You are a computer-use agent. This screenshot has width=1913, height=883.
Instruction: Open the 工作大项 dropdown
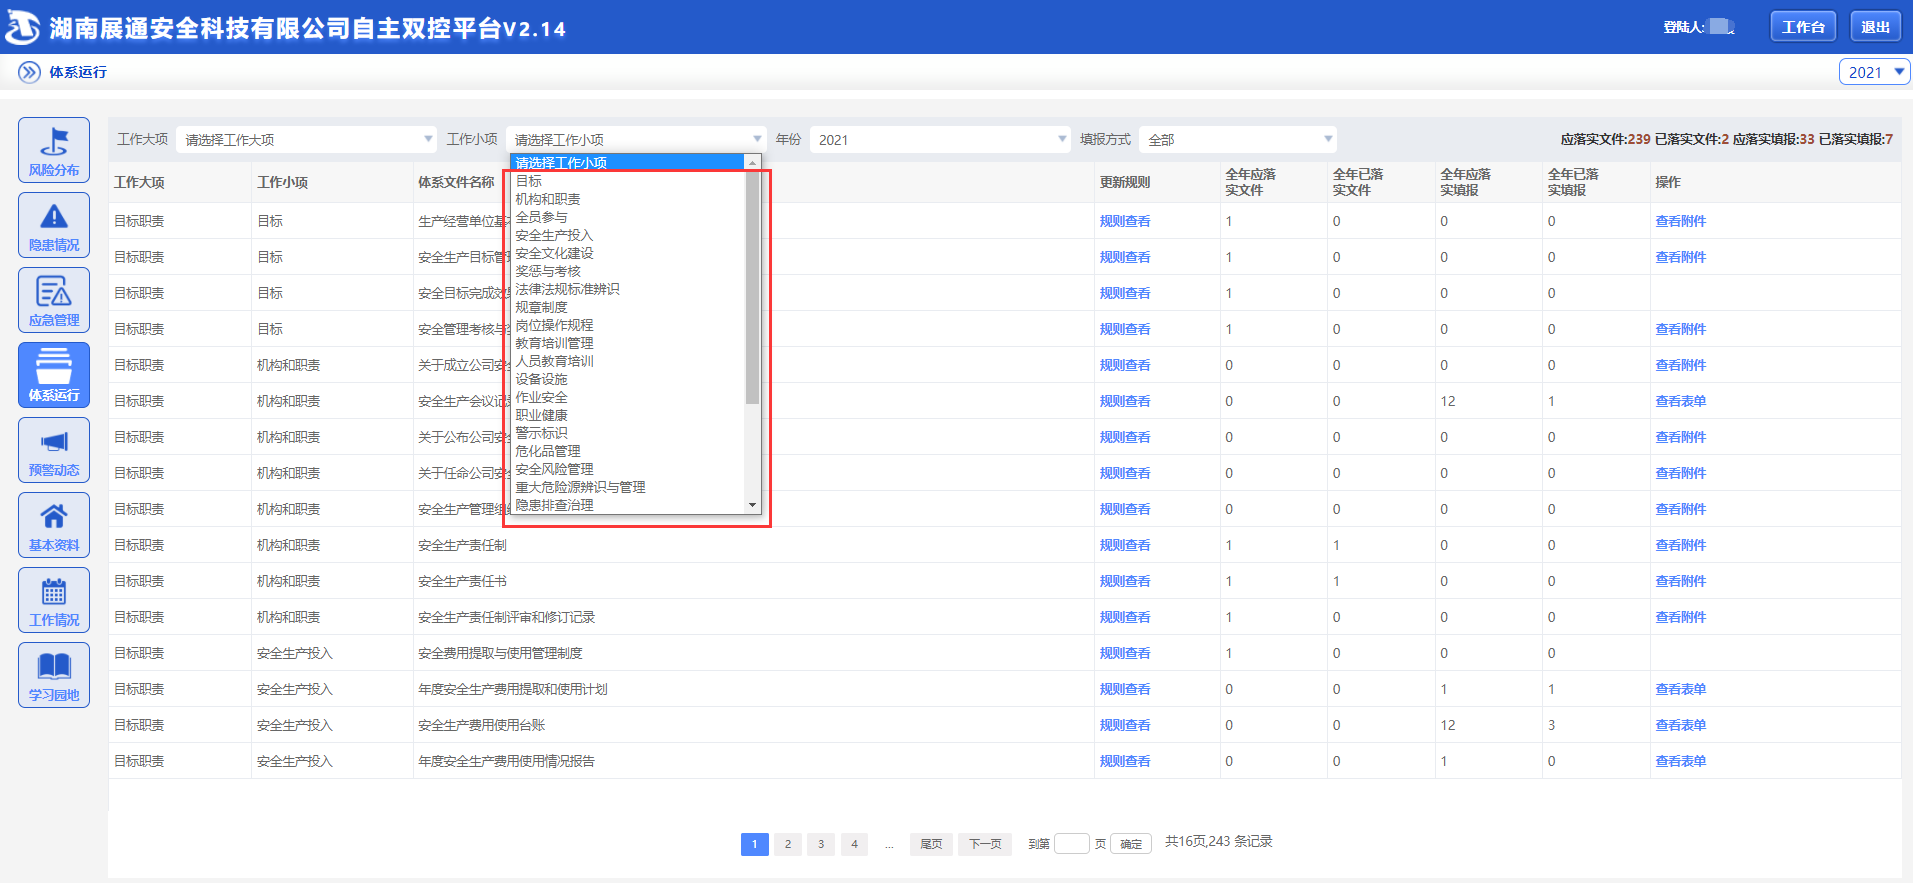(306, 140)
